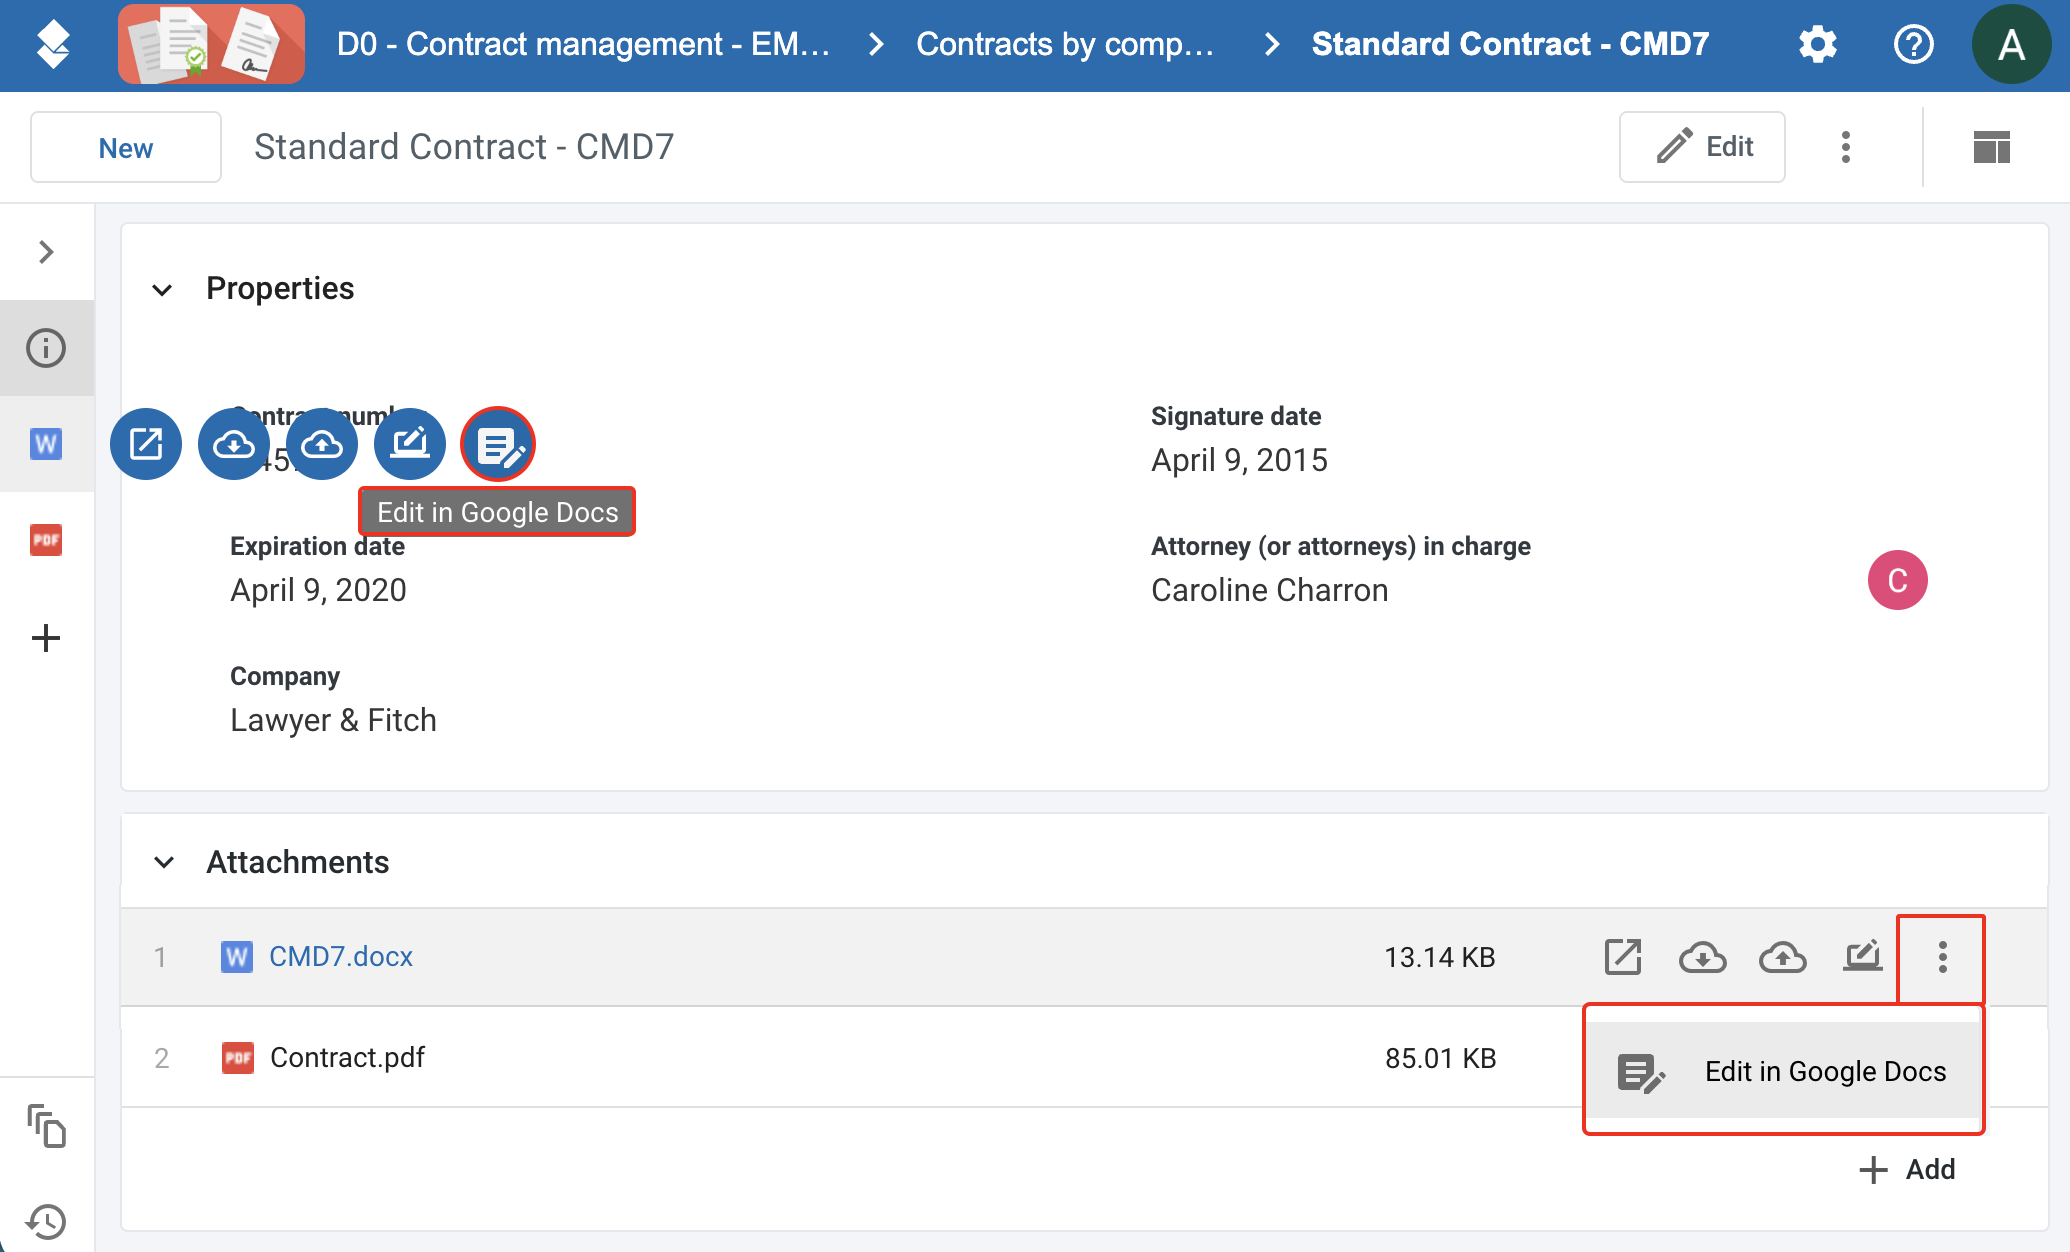Screen dimensions: 2070x1252
Task: Click the April 9, 2015 signature date
Action: point(1239,460)
